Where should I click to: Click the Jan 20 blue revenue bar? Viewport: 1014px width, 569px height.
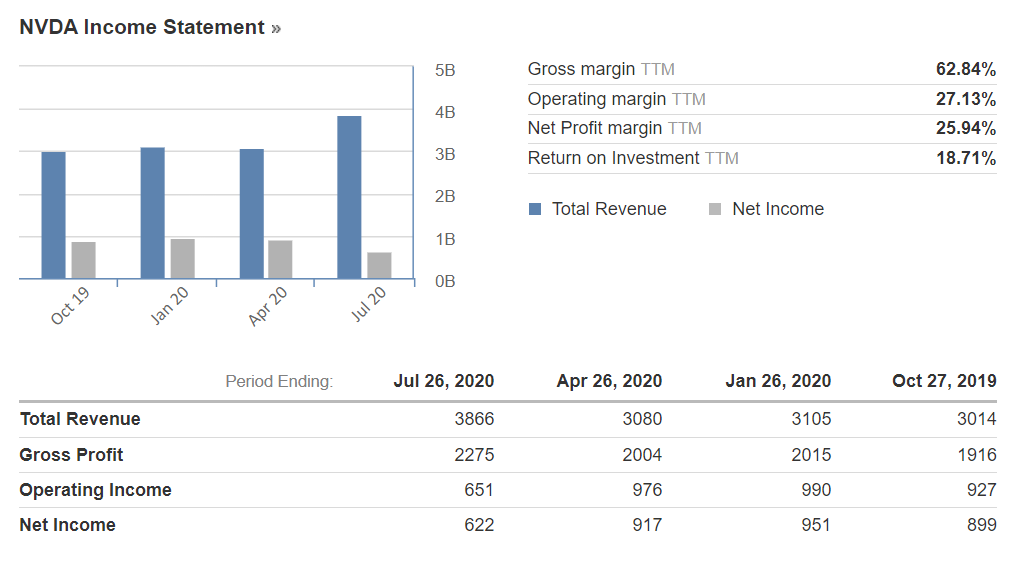click(x=152, y=212)
